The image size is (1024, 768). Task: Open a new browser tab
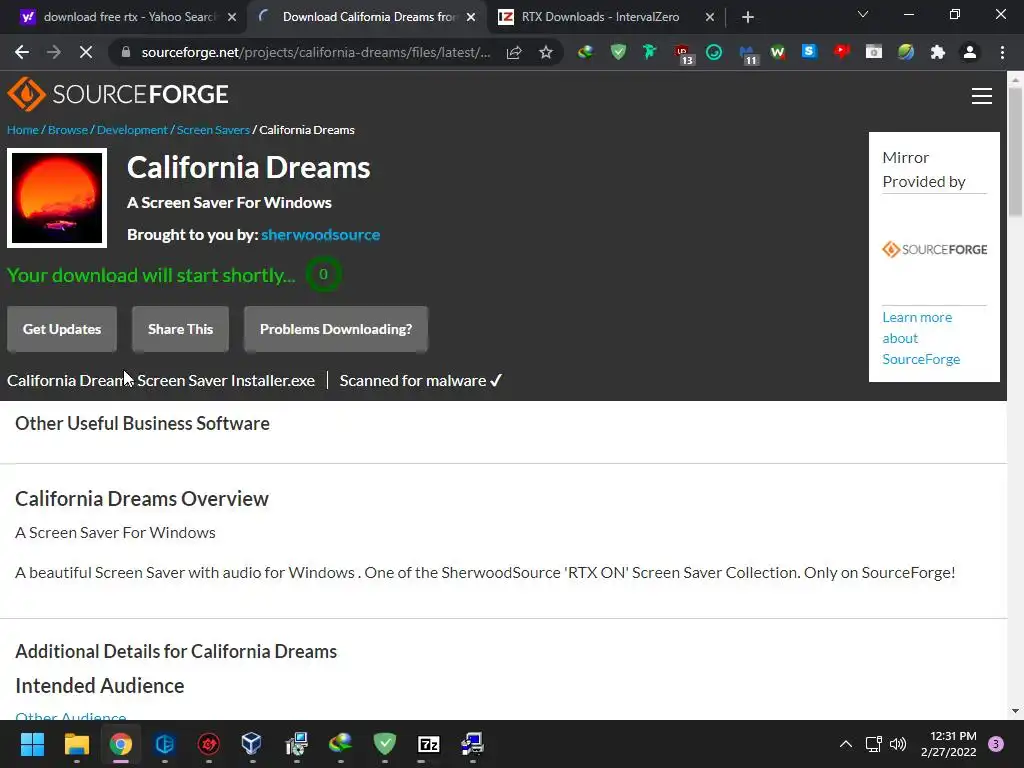point(748,18)
